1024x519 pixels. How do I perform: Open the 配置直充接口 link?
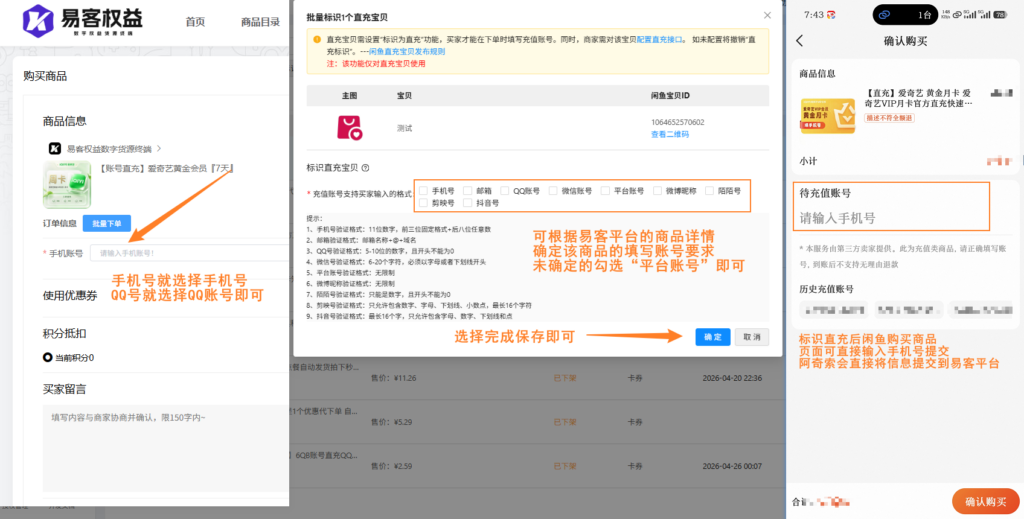pos(660,39)
